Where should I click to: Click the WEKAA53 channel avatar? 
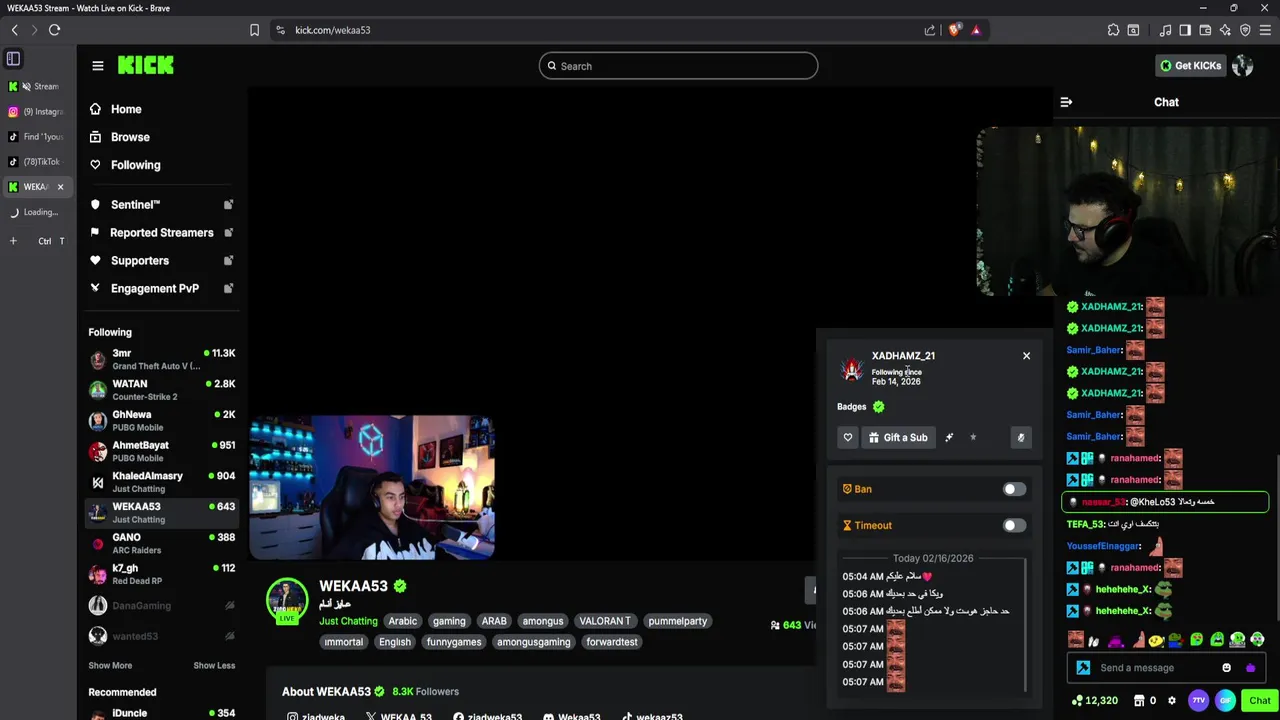pyautogui.click(x=287, y=600)
